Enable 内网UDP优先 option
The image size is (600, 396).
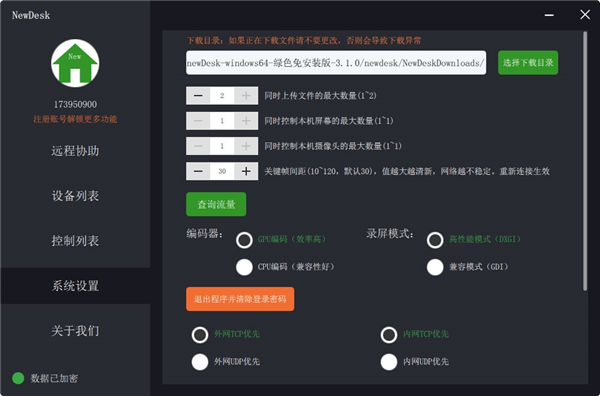(389, 362)
